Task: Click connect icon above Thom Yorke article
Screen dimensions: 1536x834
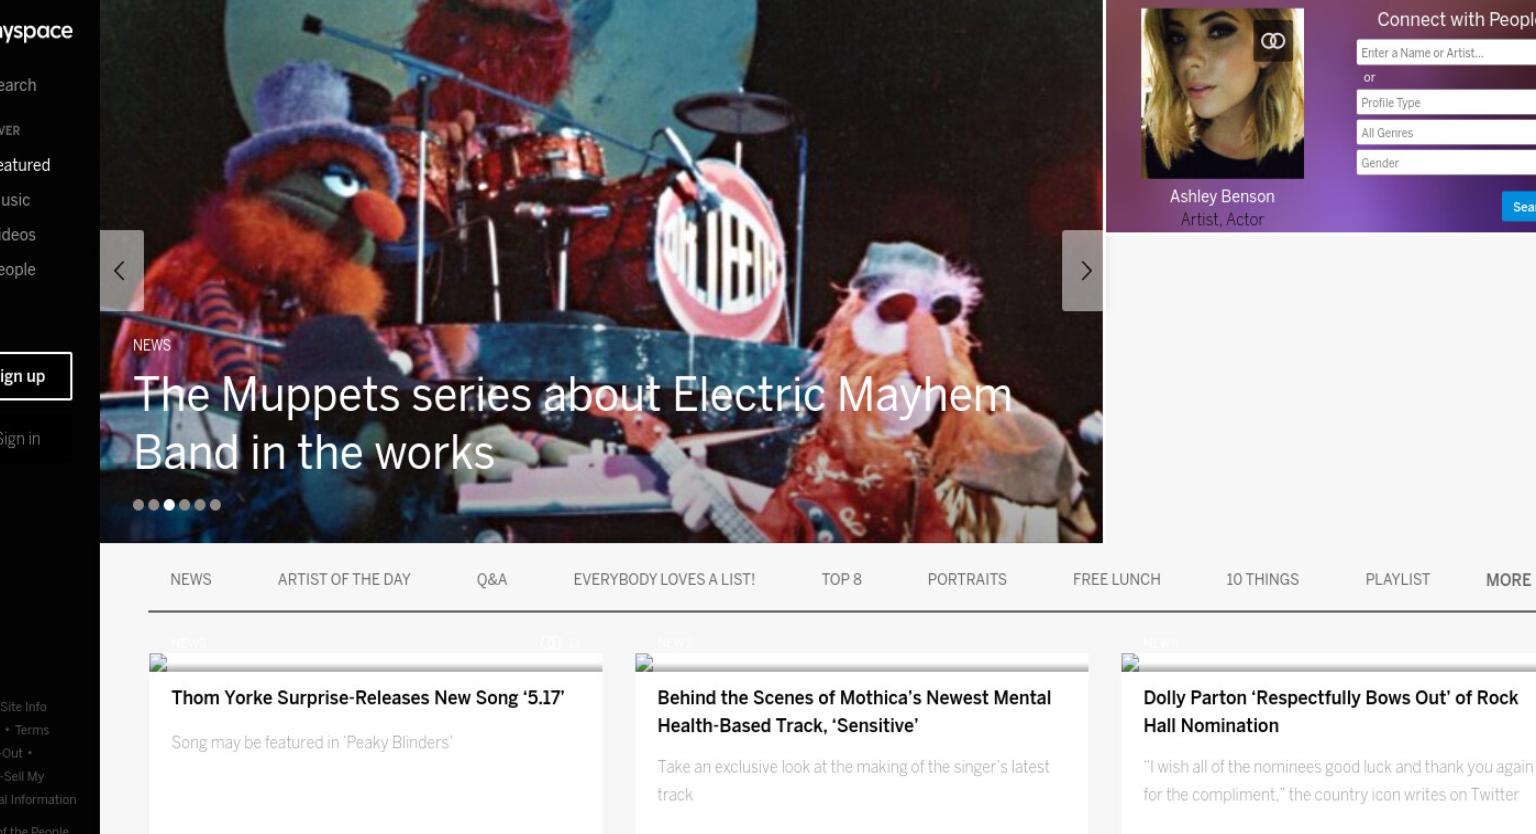Action: (x=551, y=643)
